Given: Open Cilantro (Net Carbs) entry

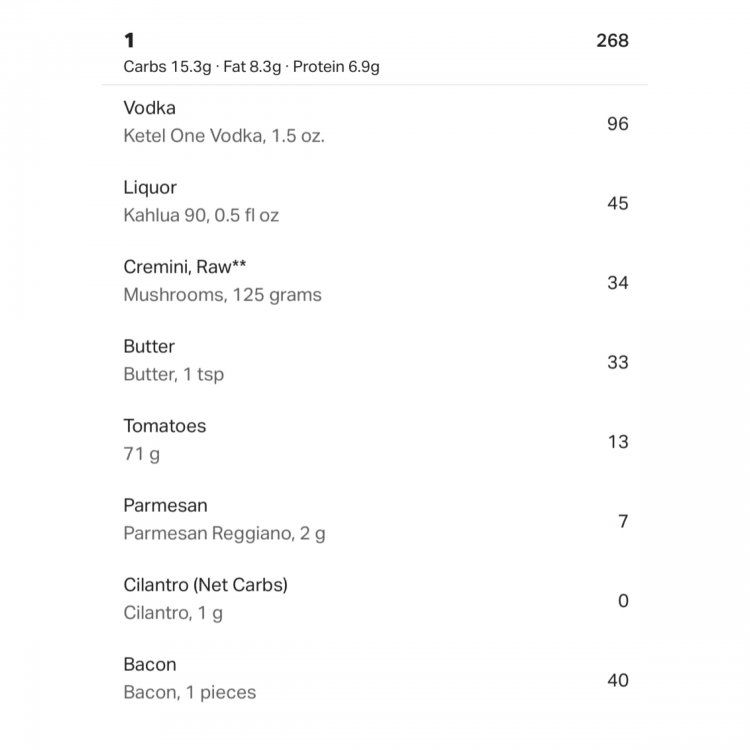Looking at the screenshot, I should tap(375, 599).
